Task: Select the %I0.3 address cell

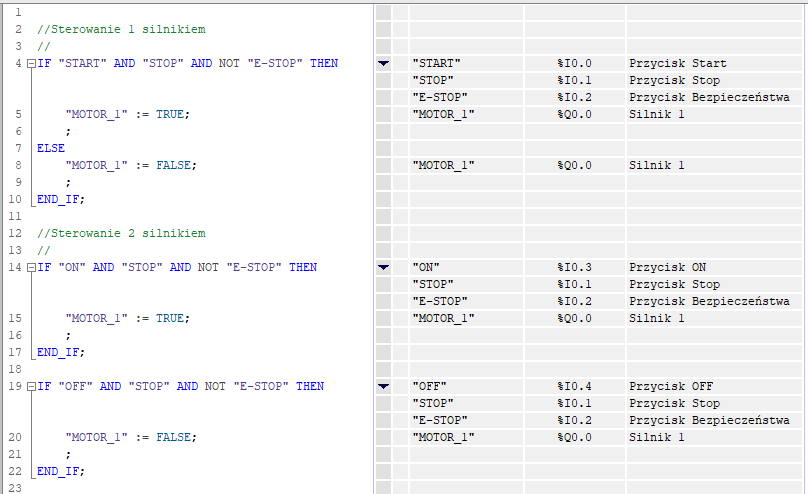Action: click(x=574, y=268)
